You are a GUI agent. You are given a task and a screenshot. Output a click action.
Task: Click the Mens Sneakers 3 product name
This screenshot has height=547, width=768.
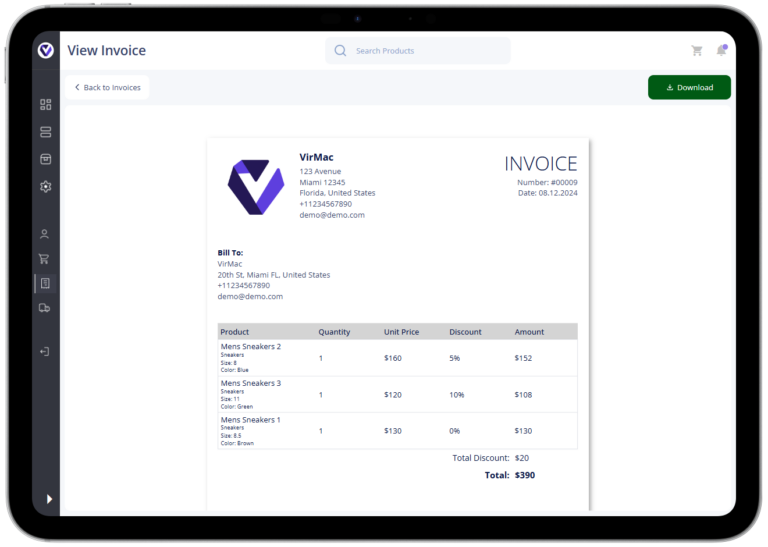(x=251, y=383)
